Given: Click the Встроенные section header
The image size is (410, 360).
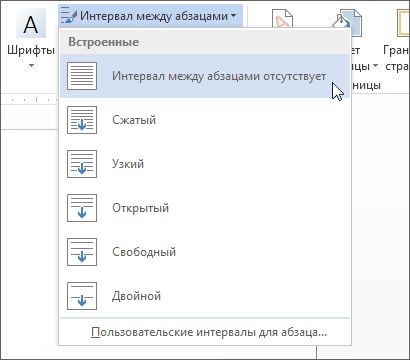Looking at the screenshot, I should (x=205, y=42).
